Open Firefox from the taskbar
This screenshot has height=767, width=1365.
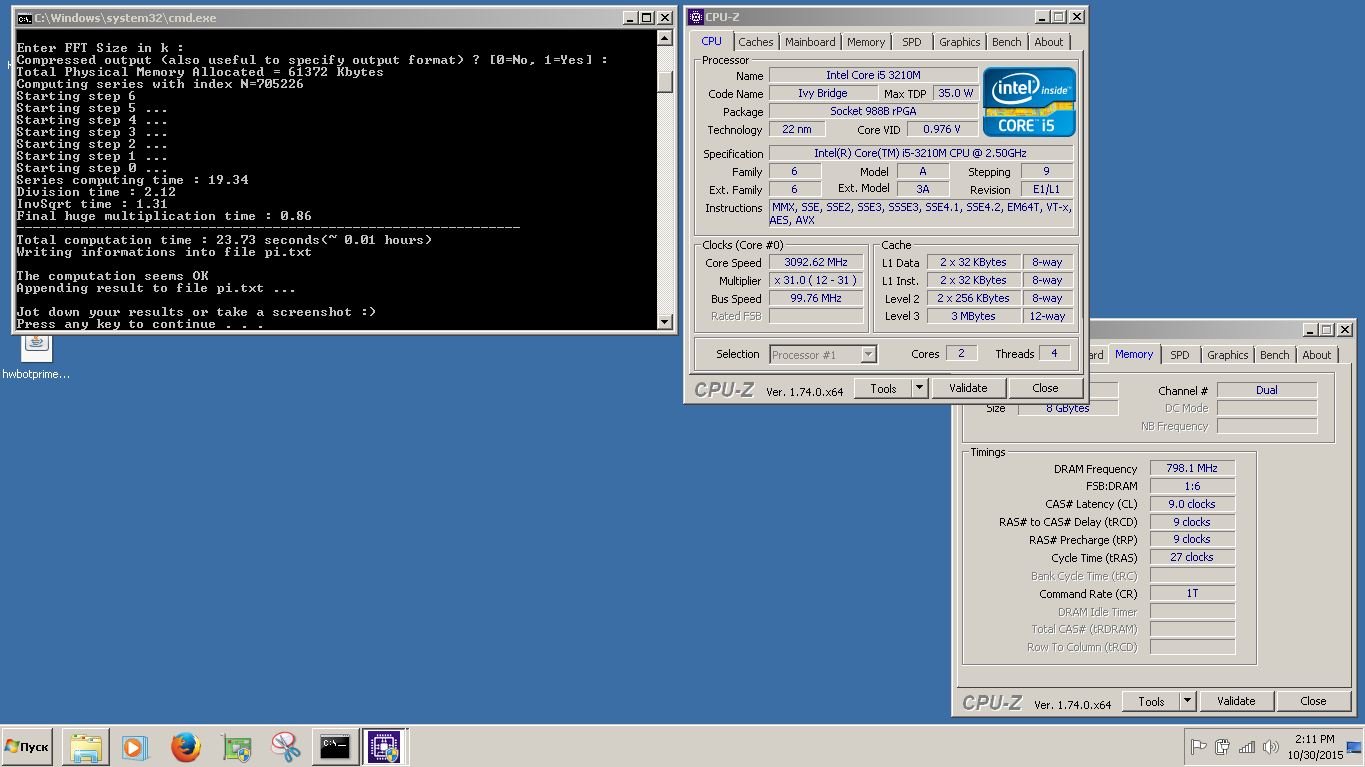[x=186, y=747]
